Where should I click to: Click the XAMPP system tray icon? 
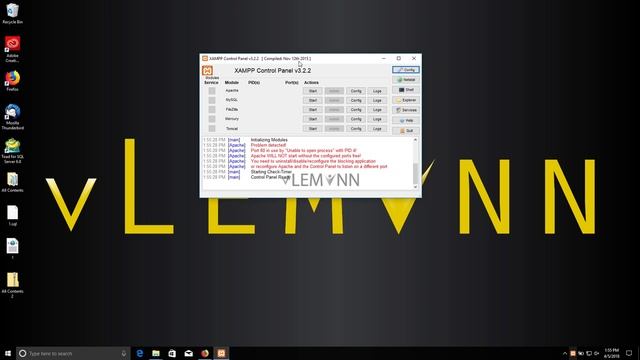pyautogui.click(x=573, y=353)
